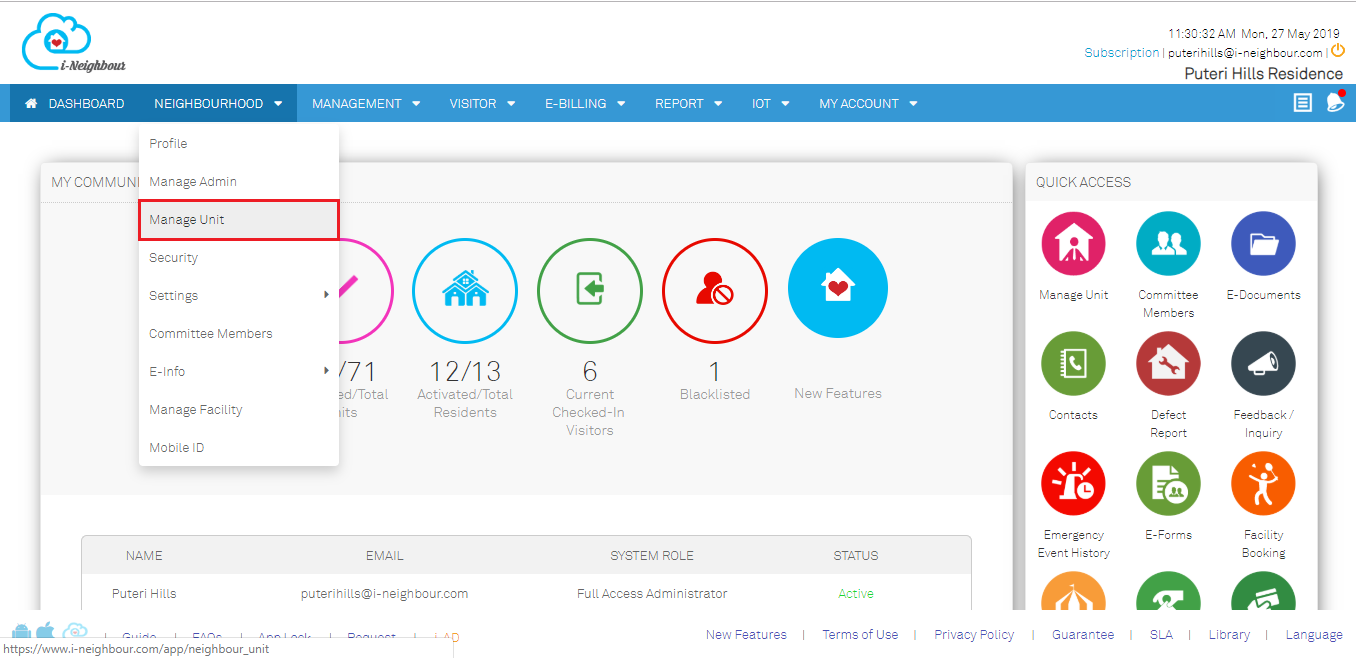
Task: Click the Android app icon in footer
Action: tap(21, 631)
